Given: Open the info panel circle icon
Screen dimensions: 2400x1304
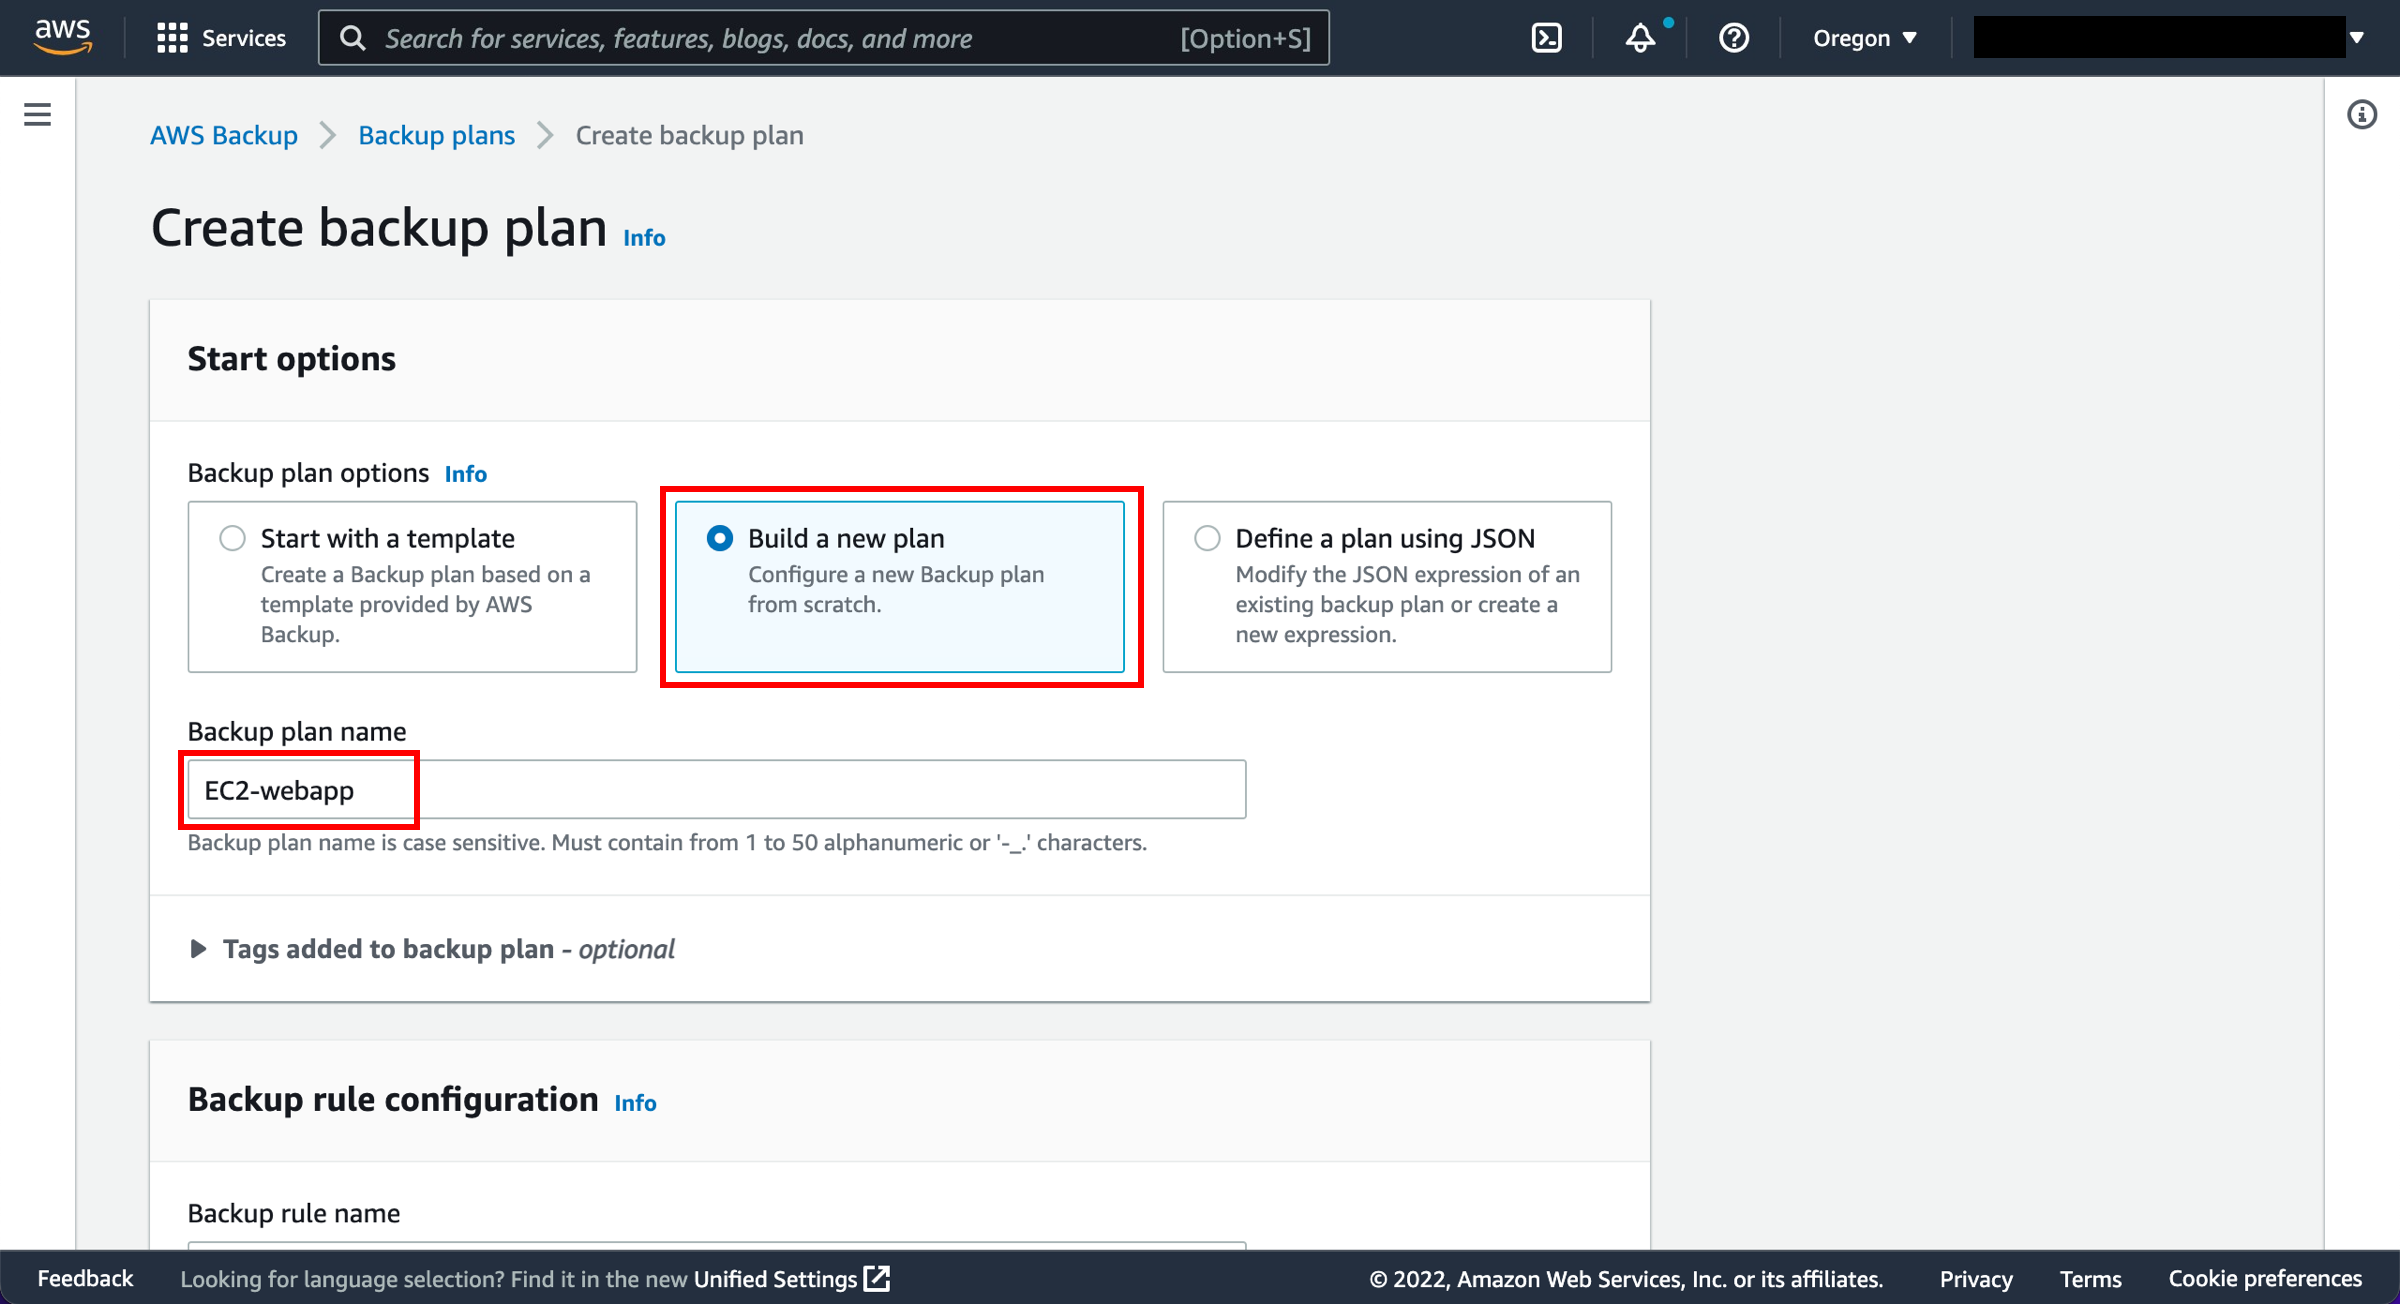Looking at the screenshot, I should coord(2362,114).
